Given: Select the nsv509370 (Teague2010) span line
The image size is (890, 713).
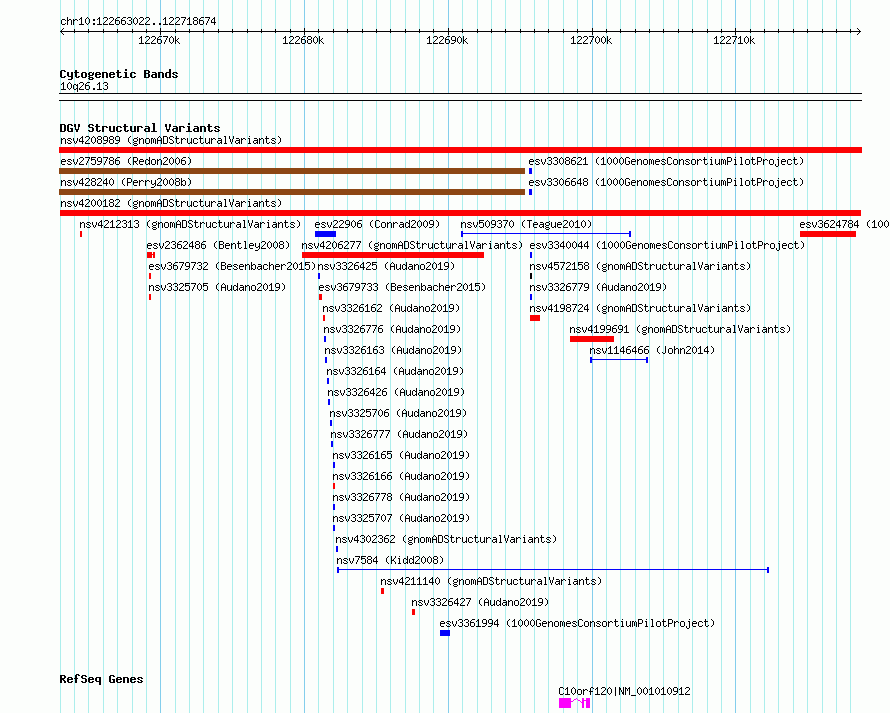Looking at the screenshot, I should click(545, 234).
